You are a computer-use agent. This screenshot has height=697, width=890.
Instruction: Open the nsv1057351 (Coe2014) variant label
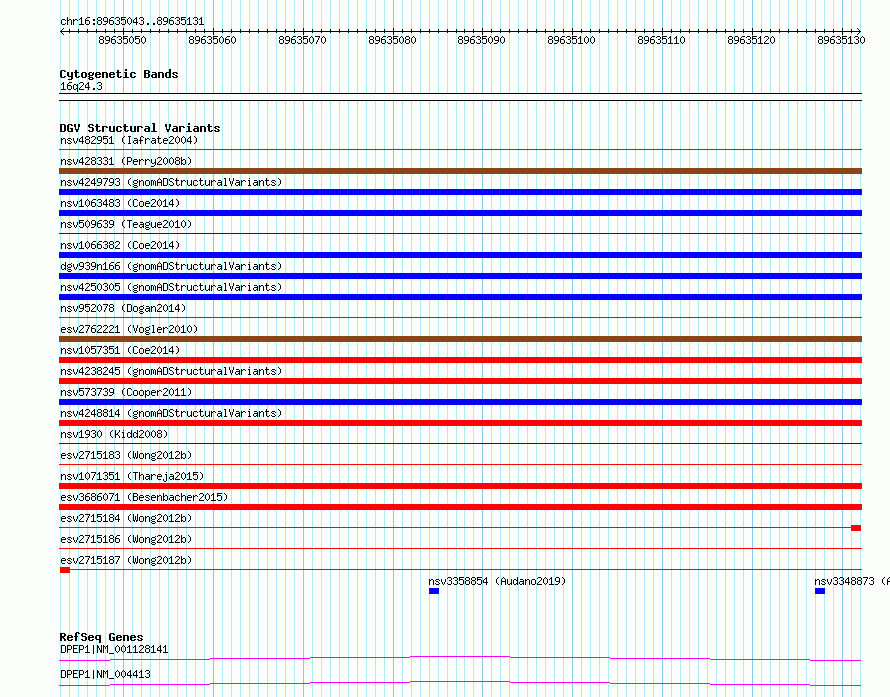point(120,350)
